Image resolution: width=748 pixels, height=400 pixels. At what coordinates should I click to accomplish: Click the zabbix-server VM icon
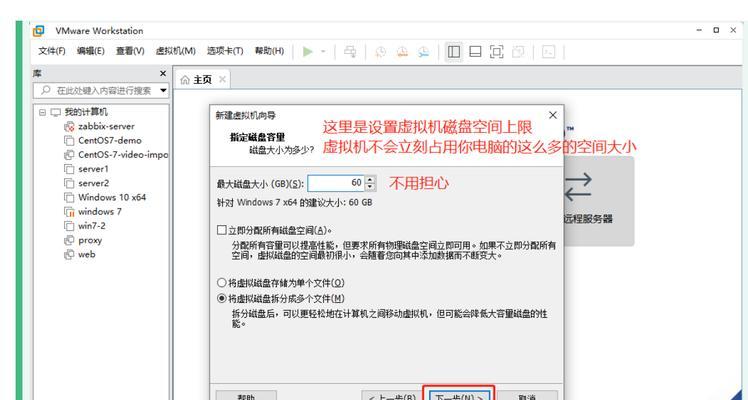point(69,127)
